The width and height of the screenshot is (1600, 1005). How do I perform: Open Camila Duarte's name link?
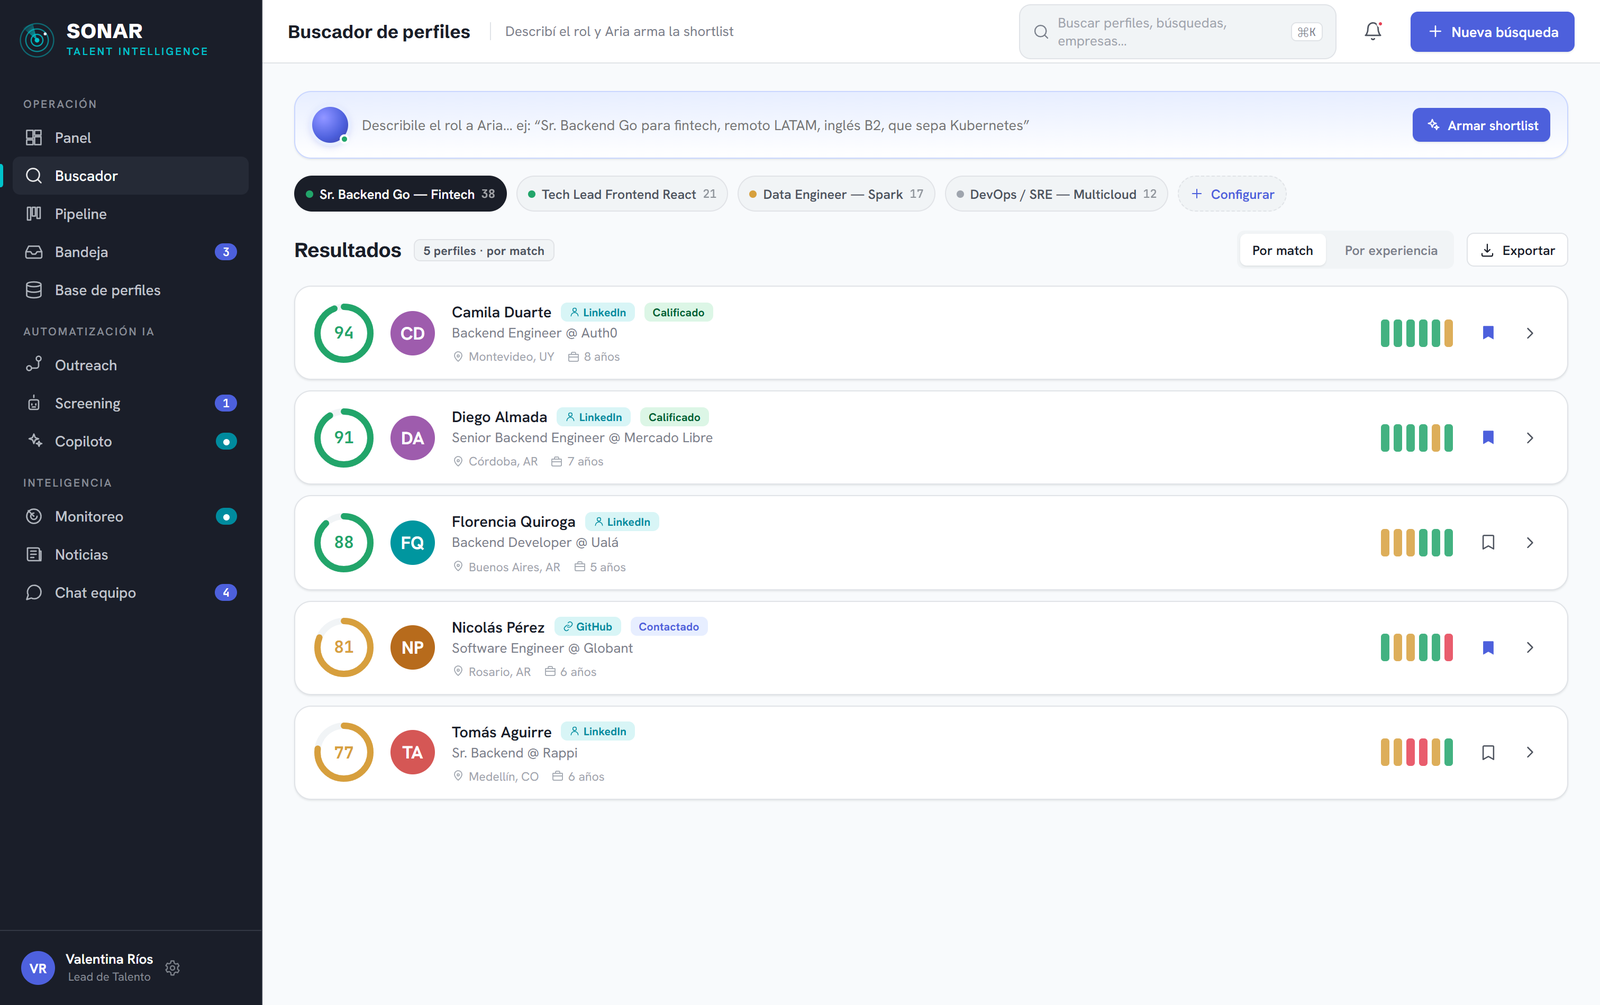(x=501, y=312)
